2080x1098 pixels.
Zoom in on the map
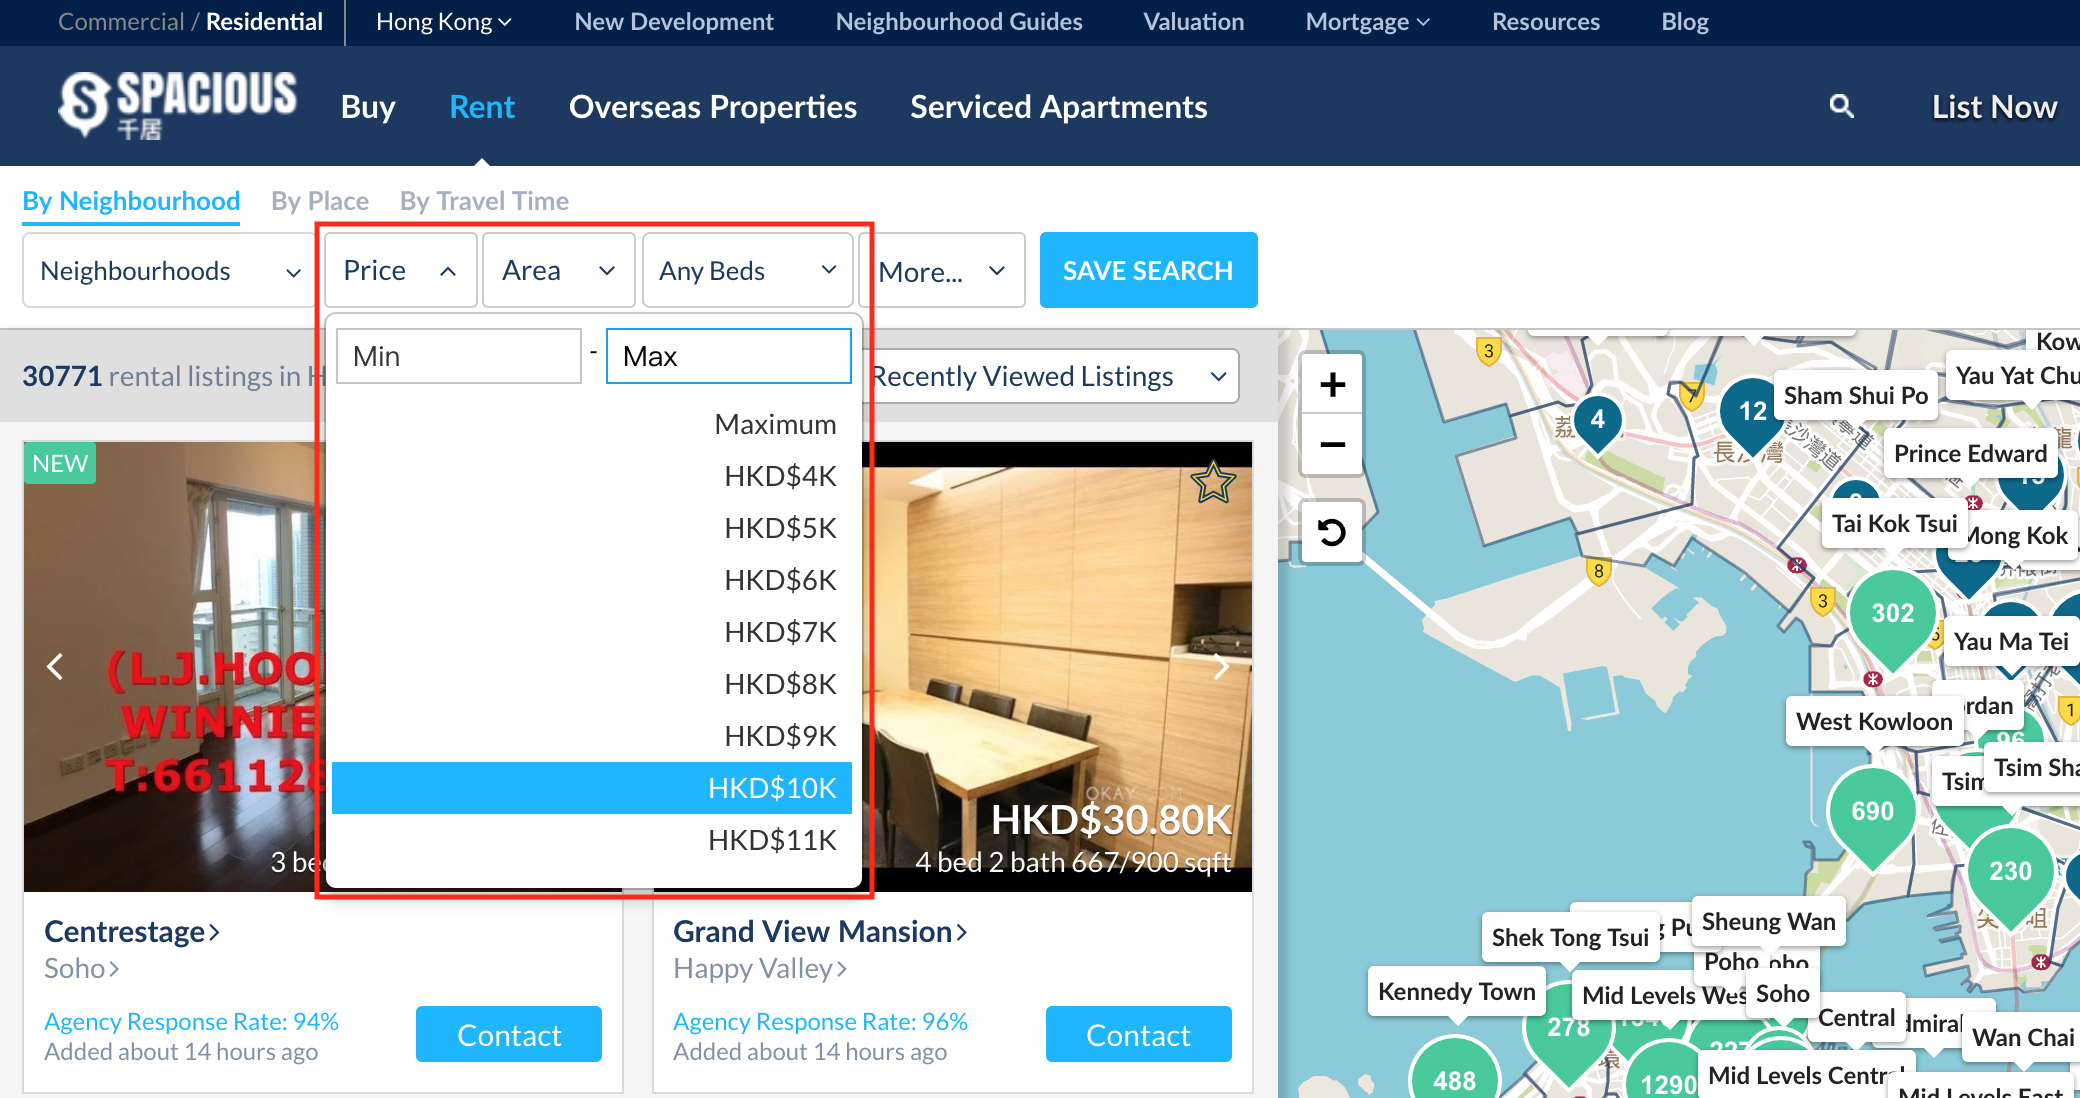[1332, 385]
